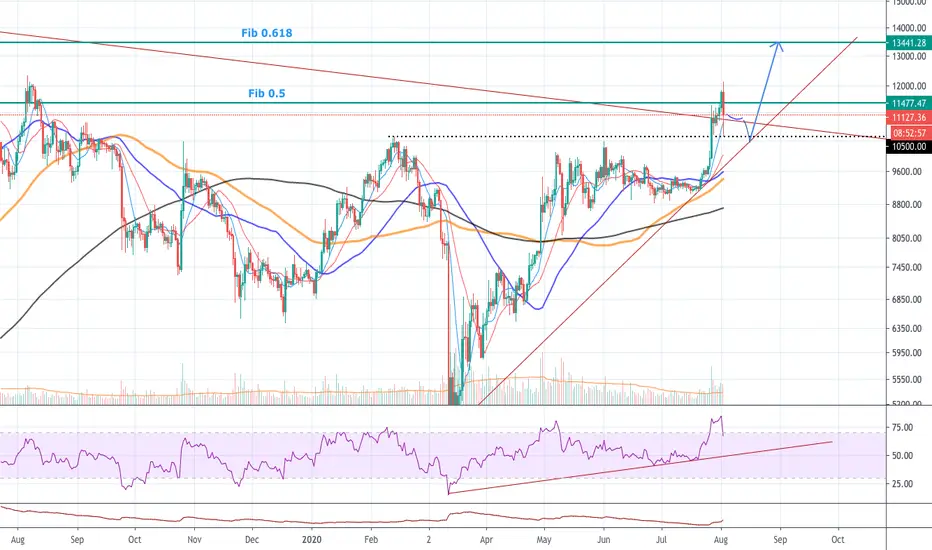Click the Apr label on the time axis
The image size is (932, 550).
click(486, 540)
